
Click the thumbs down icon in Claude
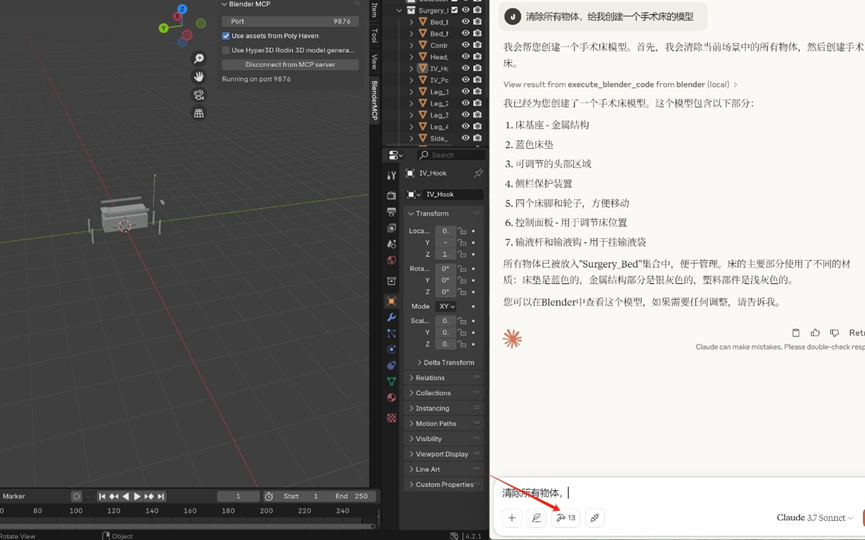tap(834, 333)
